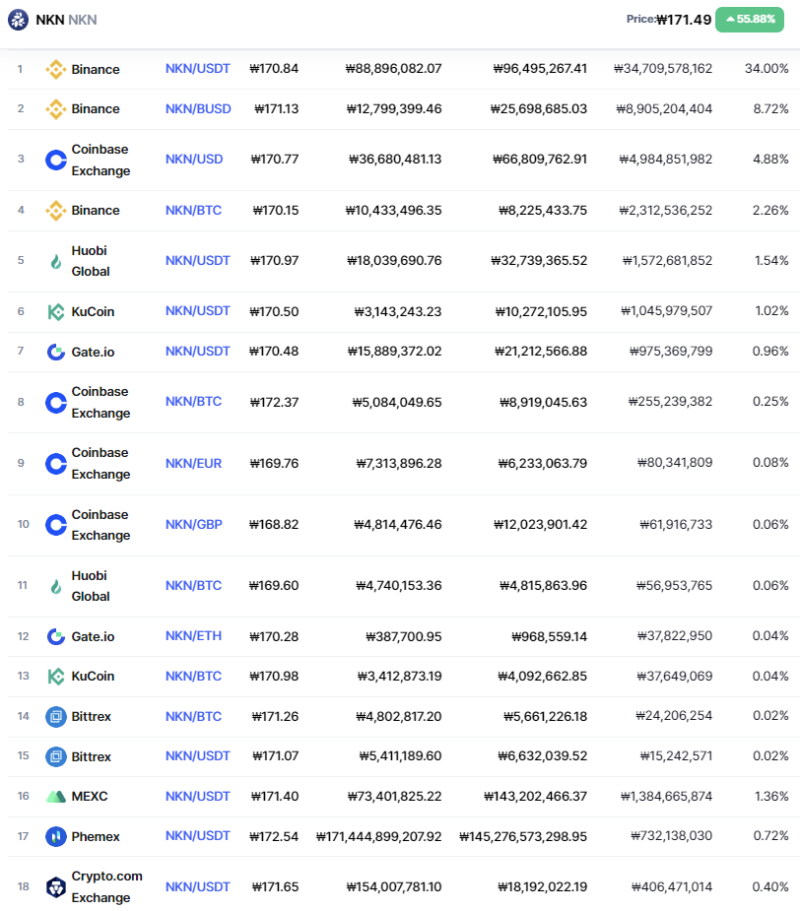
Task: Click the header price ₩171.49
Action: (x=683, y=20)
